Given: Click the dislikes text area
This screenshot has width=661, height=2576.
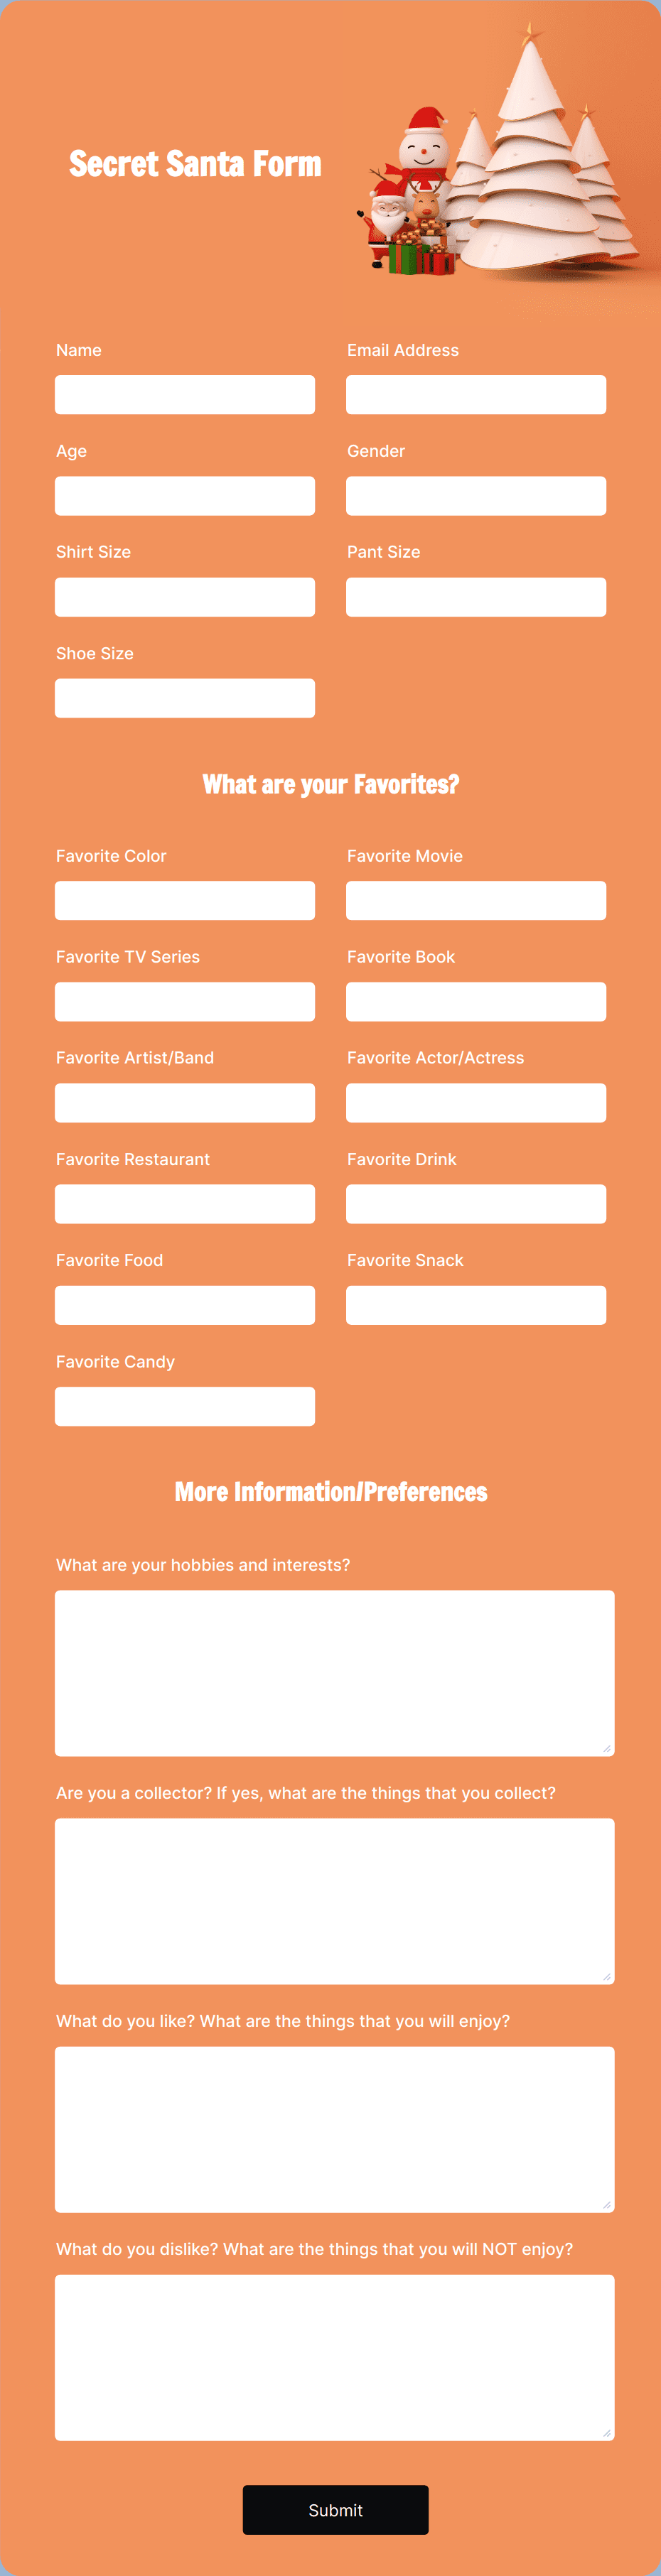Looking at the screenshot, I should click(x=335, y=2357).
